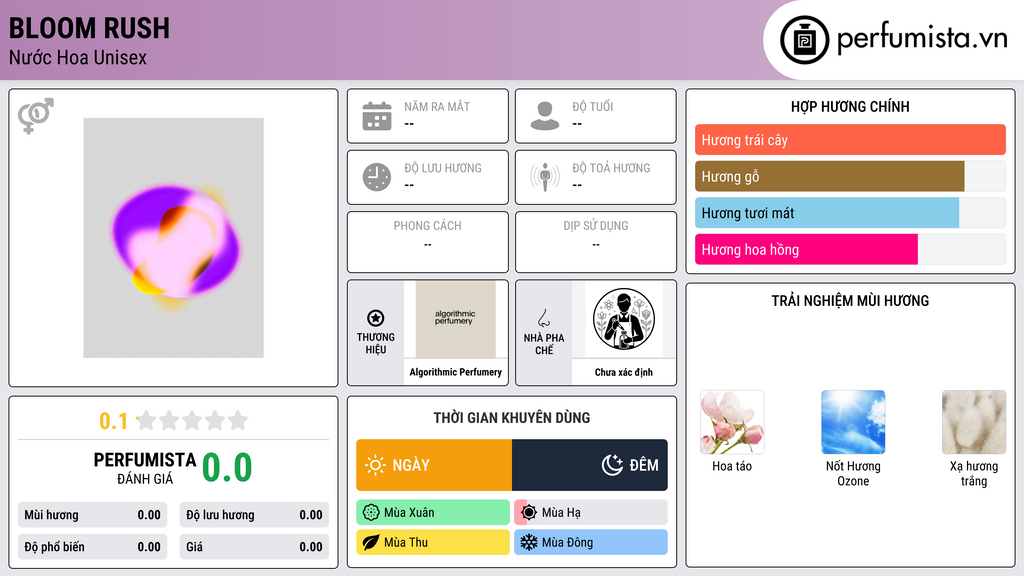Screen dimensions: 1024x576
Task: Open the Xạ hương trắng note thumbnail
Action: tap(974, 422)
